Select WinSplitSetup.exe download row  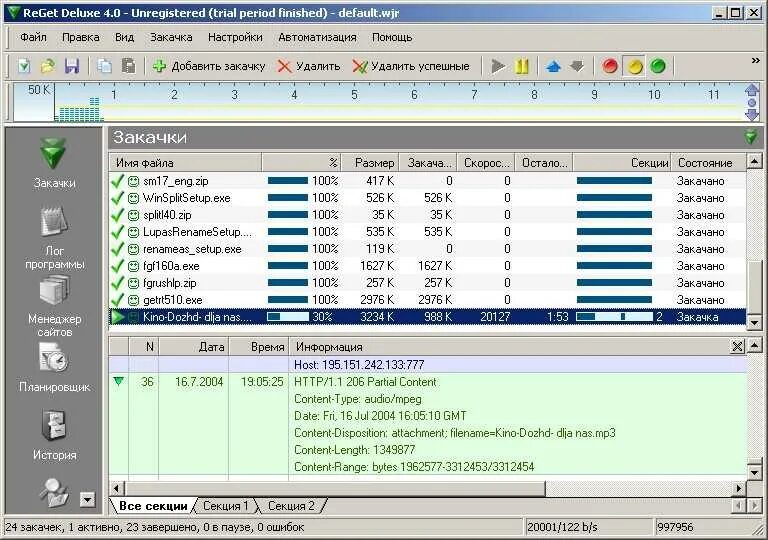[428, 198]
